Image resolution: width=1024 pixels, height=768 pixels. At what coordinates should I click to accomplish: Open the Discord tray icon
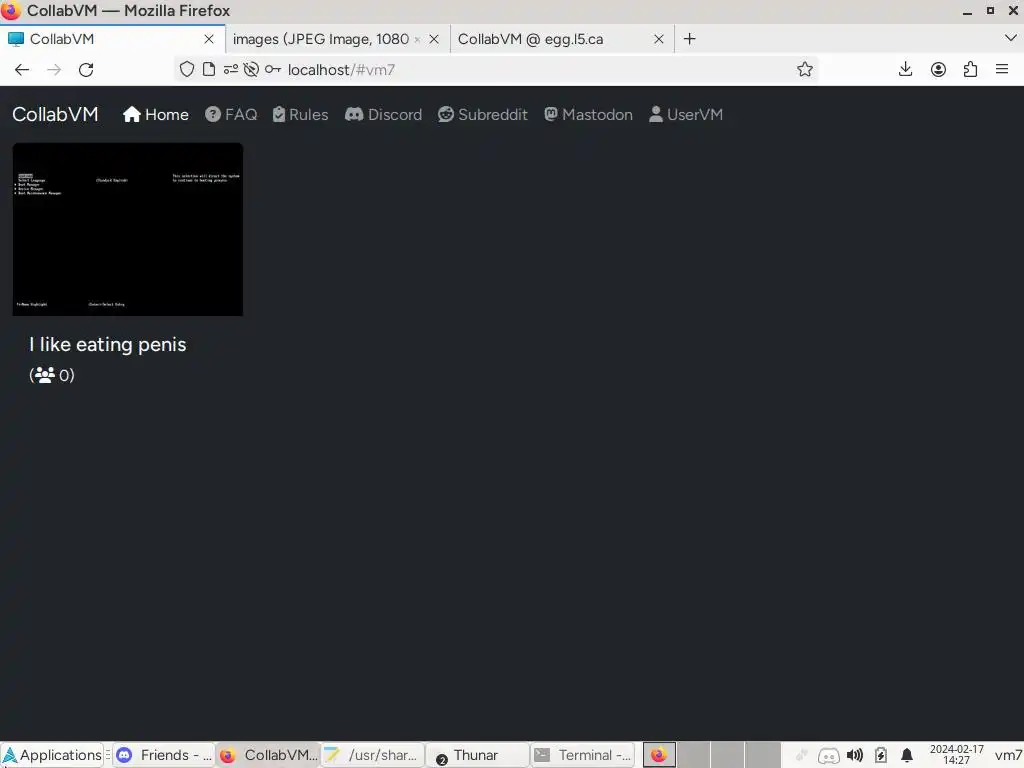click(828, 756)
